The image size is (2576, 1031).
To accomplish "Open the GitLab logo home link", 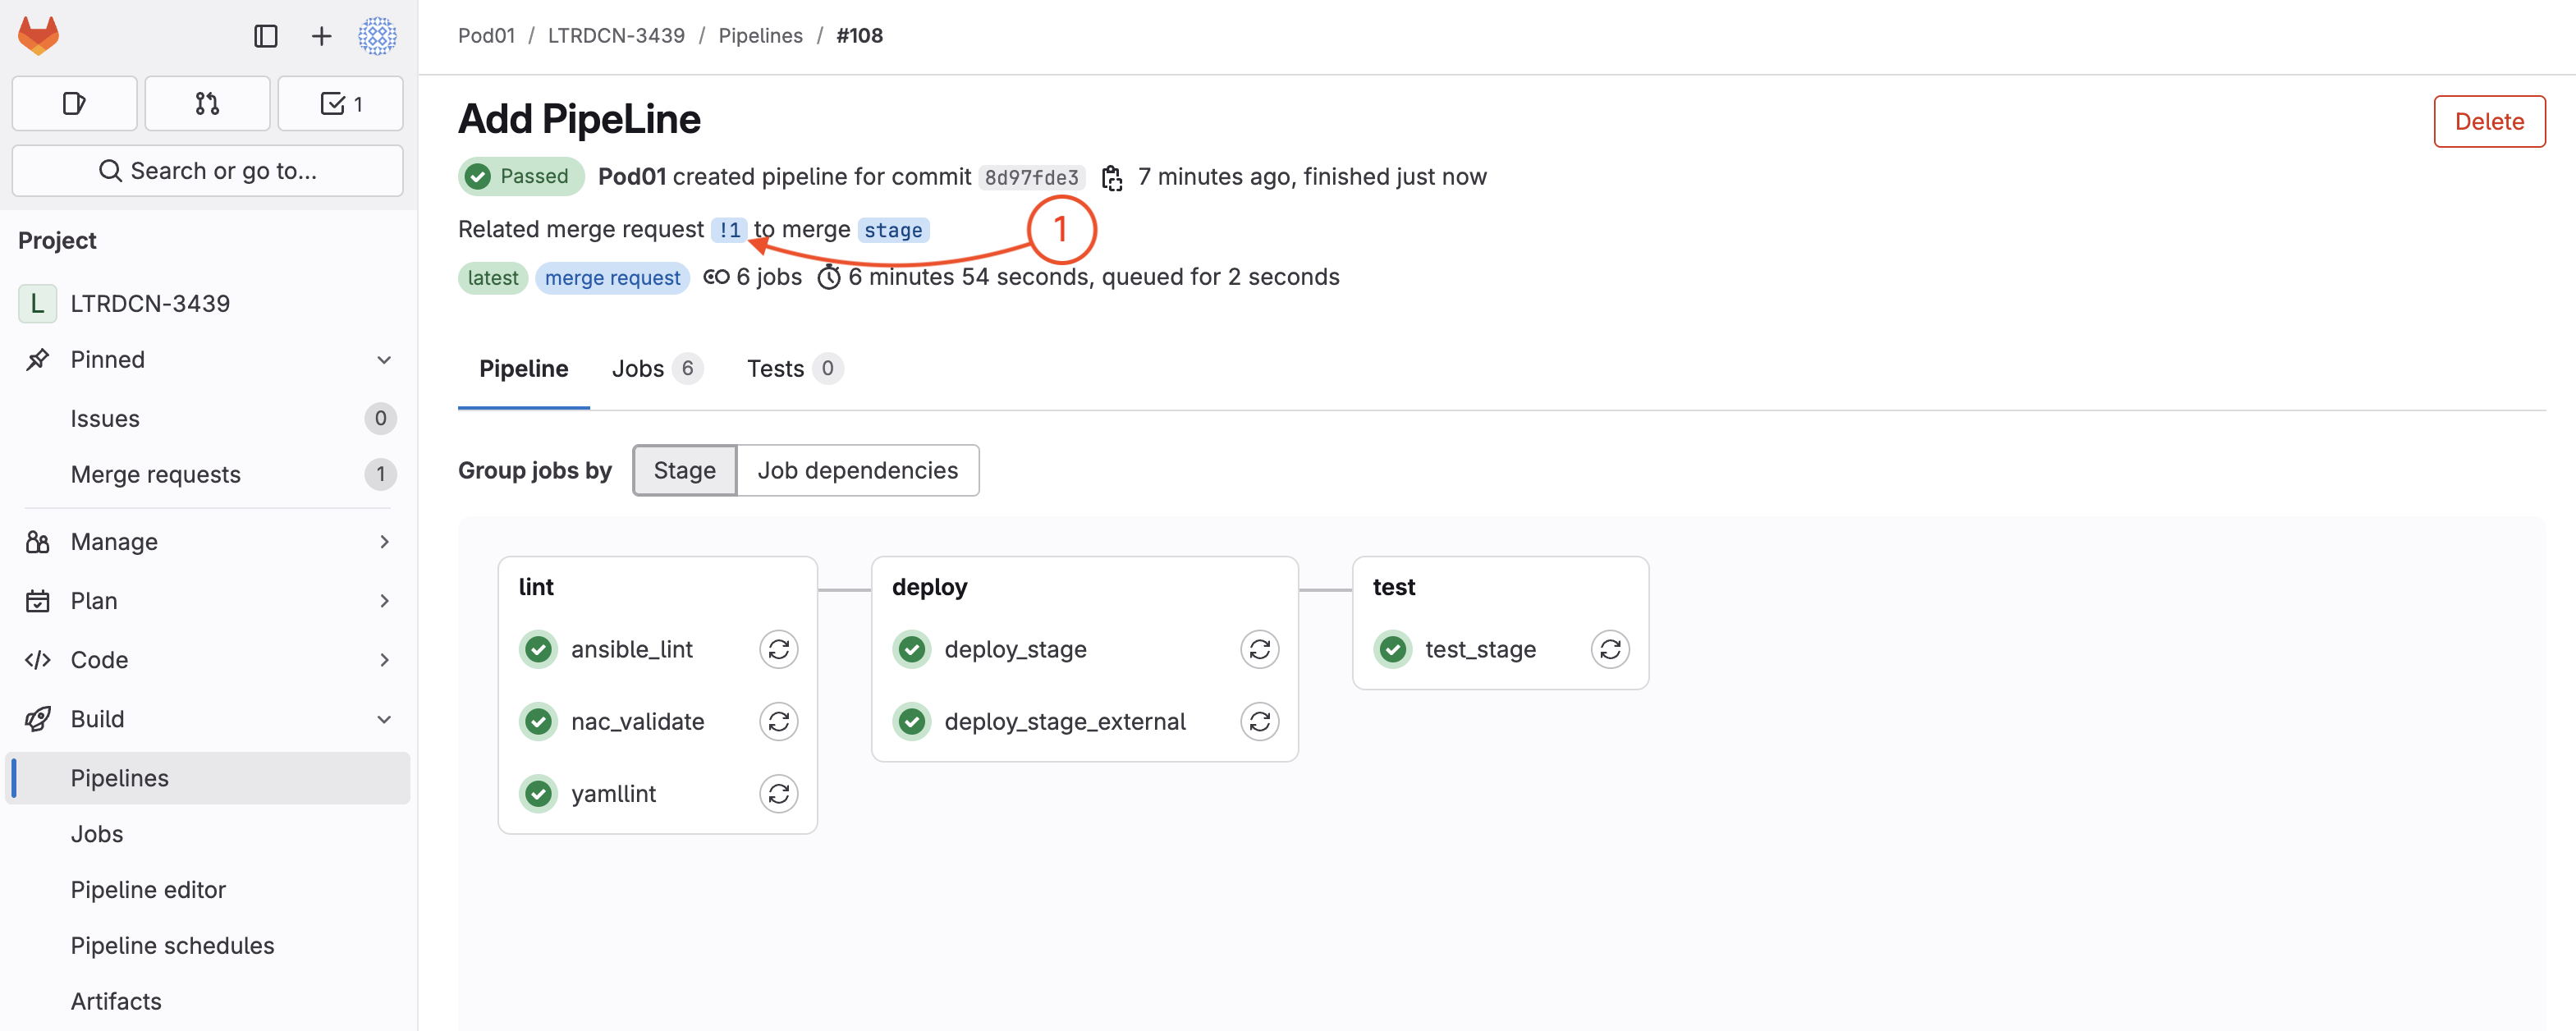I will coord(39,36).
